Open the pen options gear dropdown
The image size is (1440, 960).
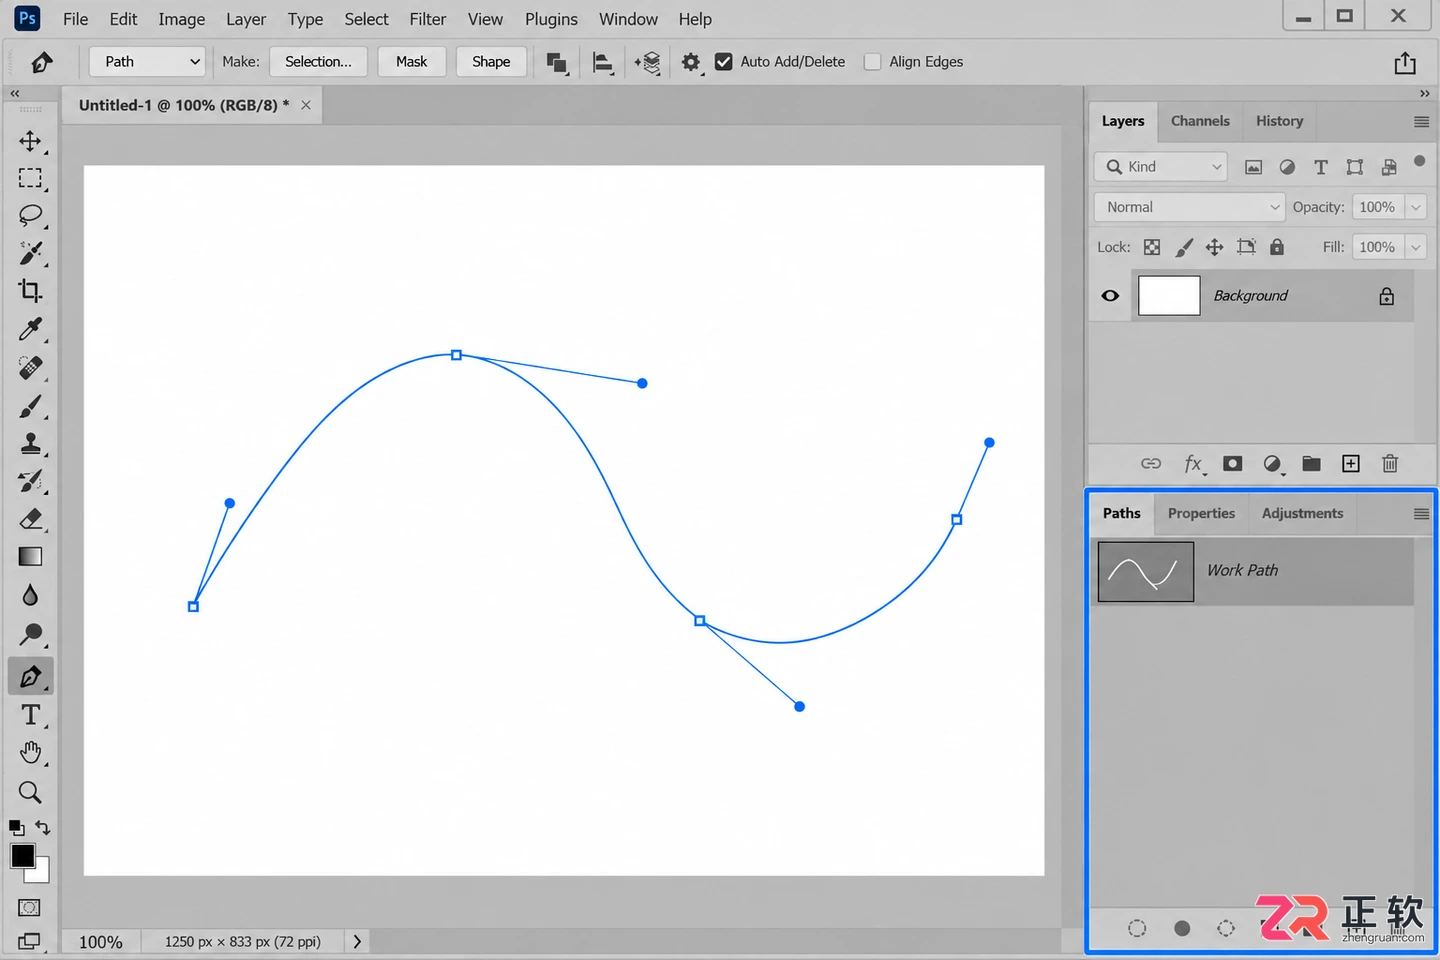692,63
